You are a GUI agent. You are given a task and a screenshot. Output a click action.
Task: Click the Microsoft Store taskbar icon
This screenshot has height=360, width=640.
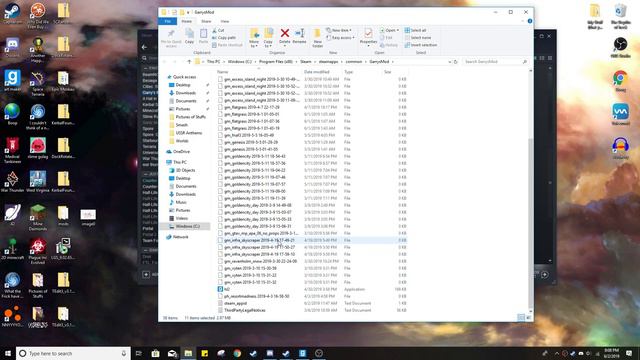coord(155,353)
